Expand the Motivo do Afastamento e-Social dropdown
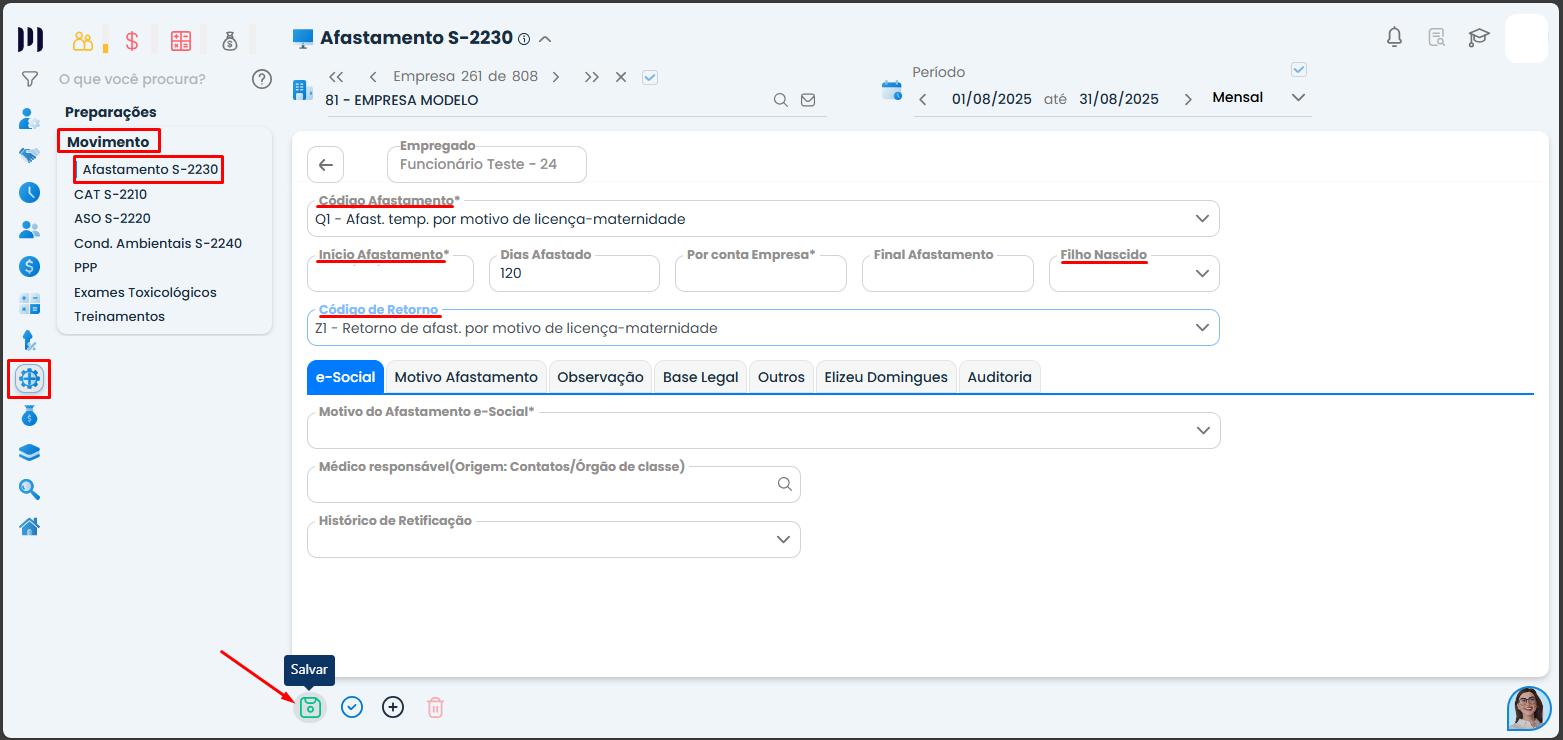 [x=1202, y=430]
